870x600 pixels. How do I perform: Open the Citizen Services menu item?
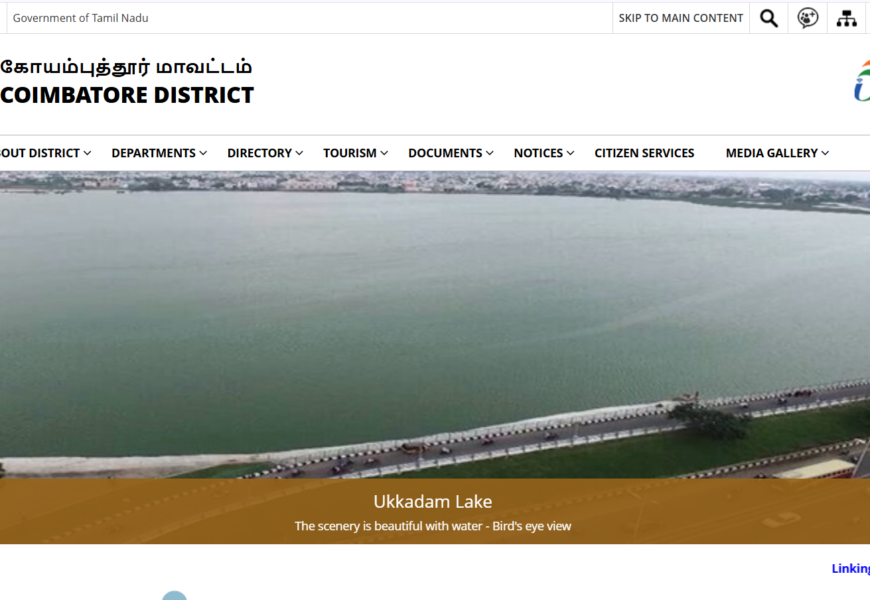tap(644, 153)
